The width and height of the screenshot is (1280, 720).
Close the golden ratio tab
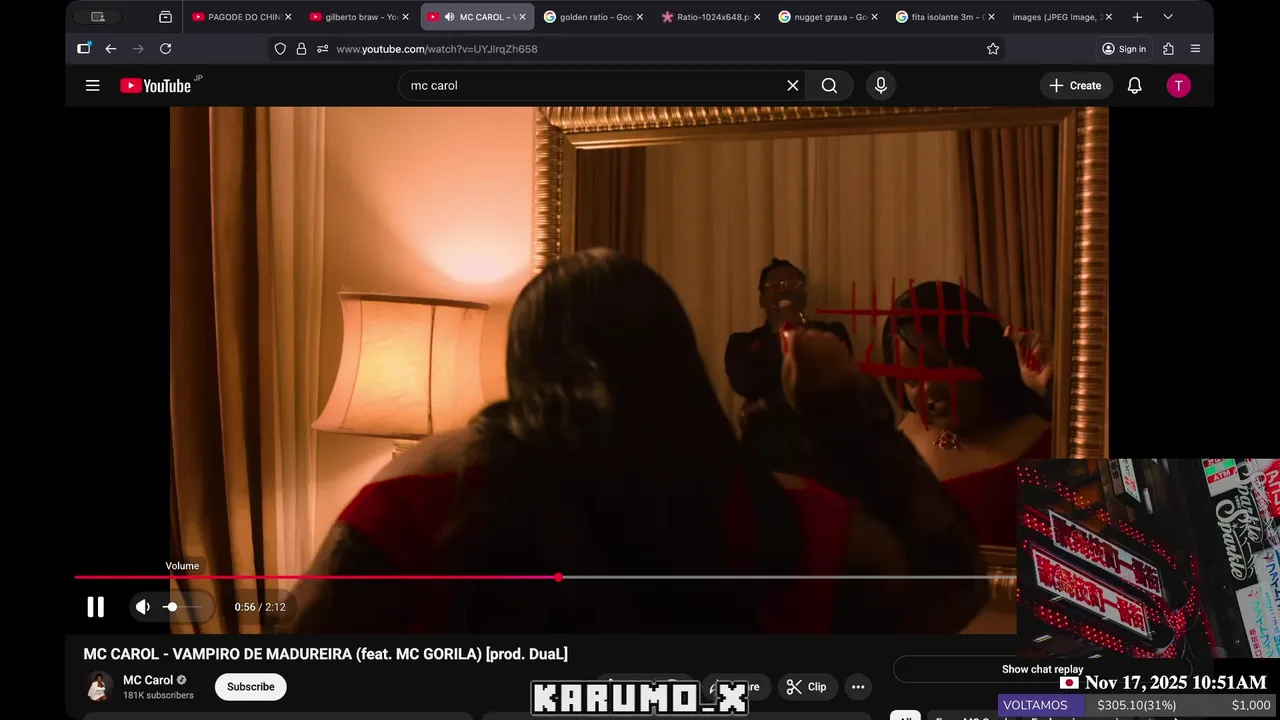click(x=639, y=17)
